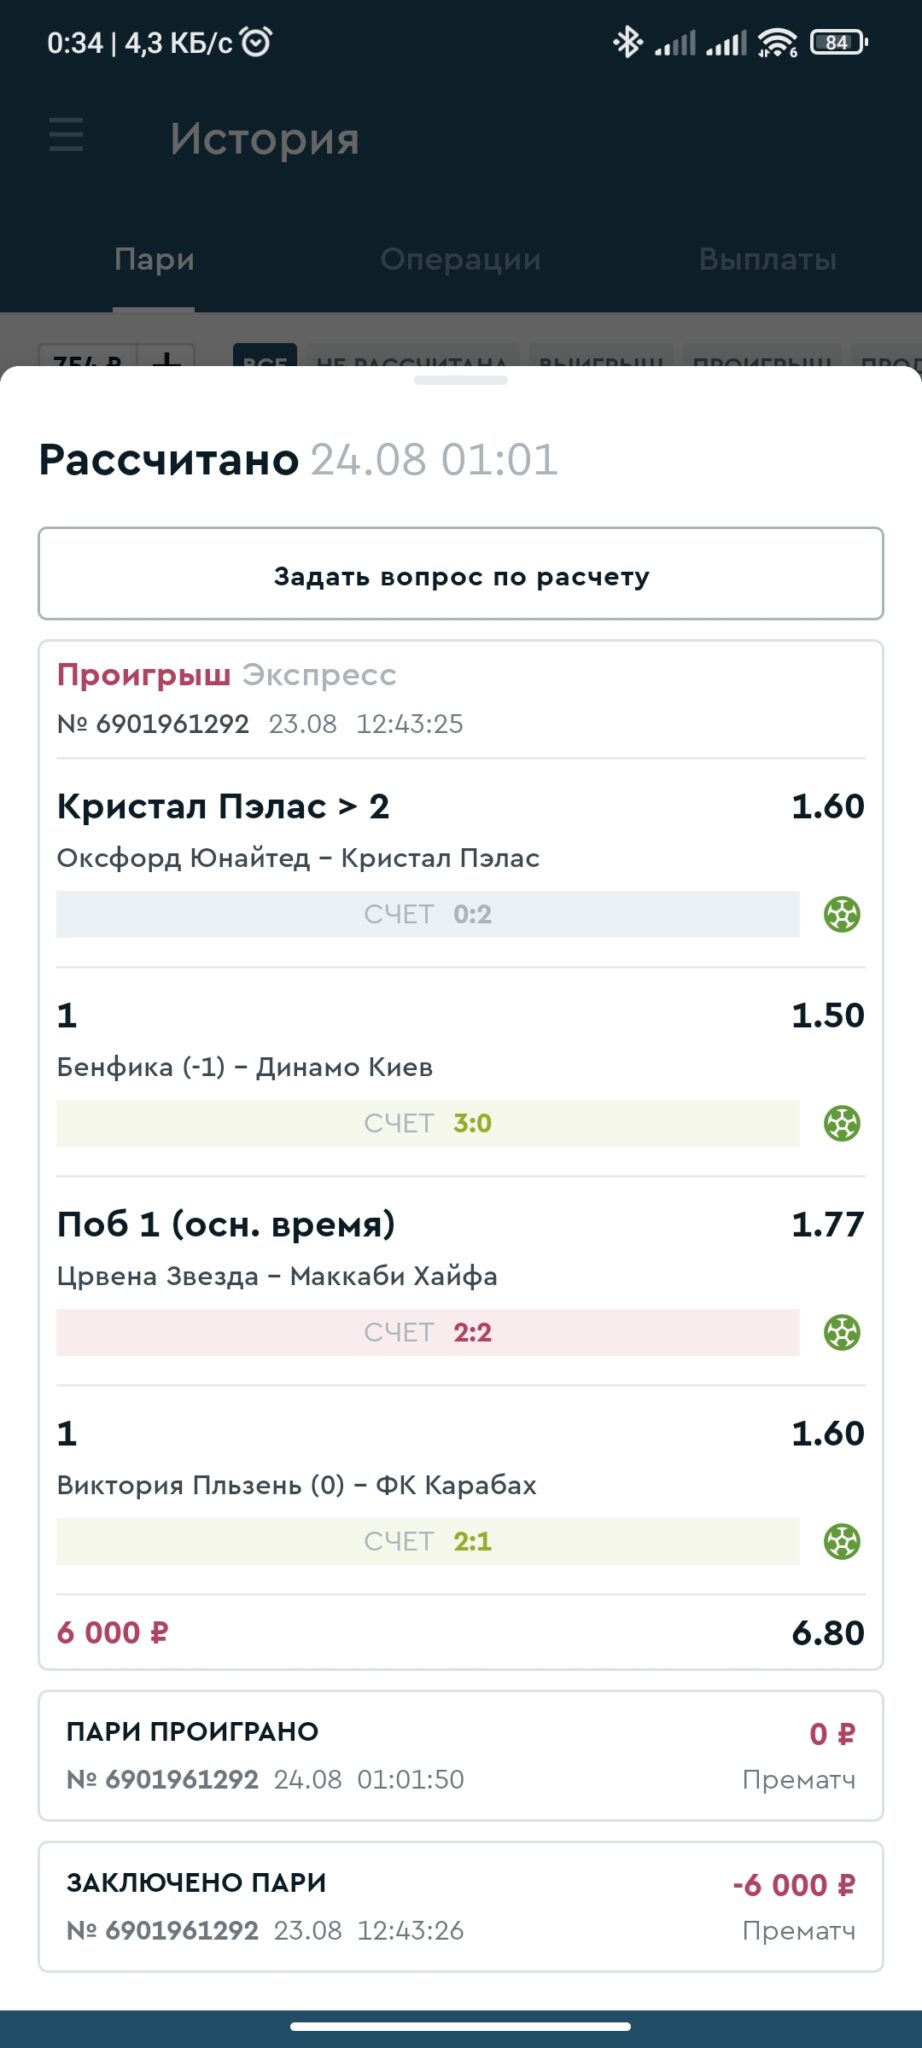922x2048 pixels.
Task: Select the НЕ РАССЧИТАНА filter chip
Action: (411, 359)
